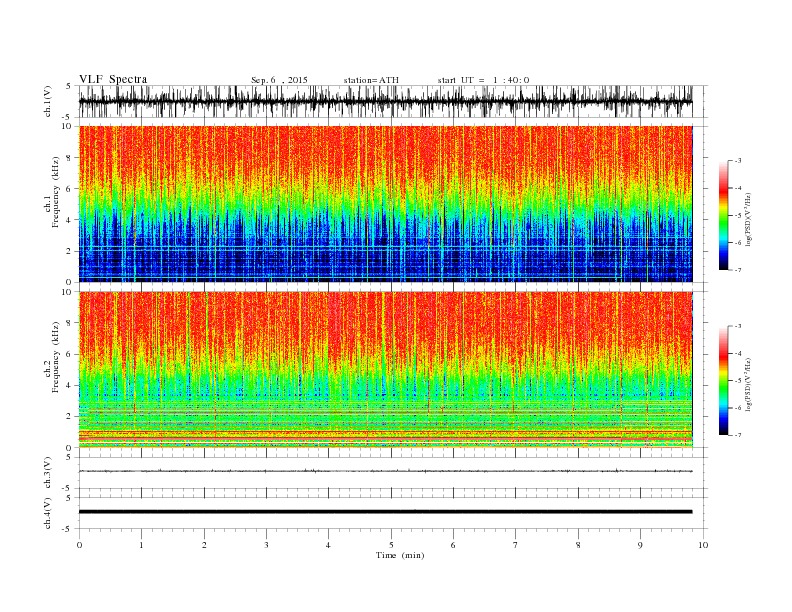Click the "2" kHz tick on ch.2 spectrogram axis
This screenshot has width=792, height=612.
tap(70, 417)
